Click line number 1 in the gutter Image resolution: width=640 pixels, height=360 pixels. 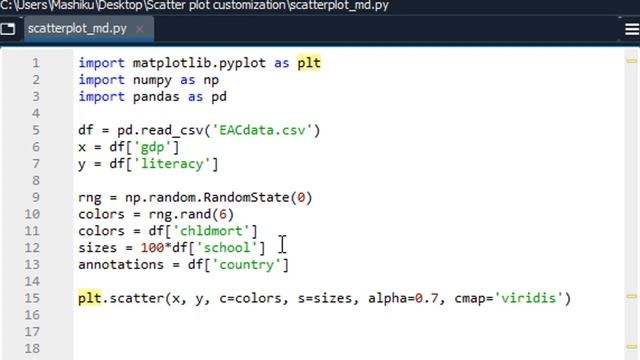(36, 63)
